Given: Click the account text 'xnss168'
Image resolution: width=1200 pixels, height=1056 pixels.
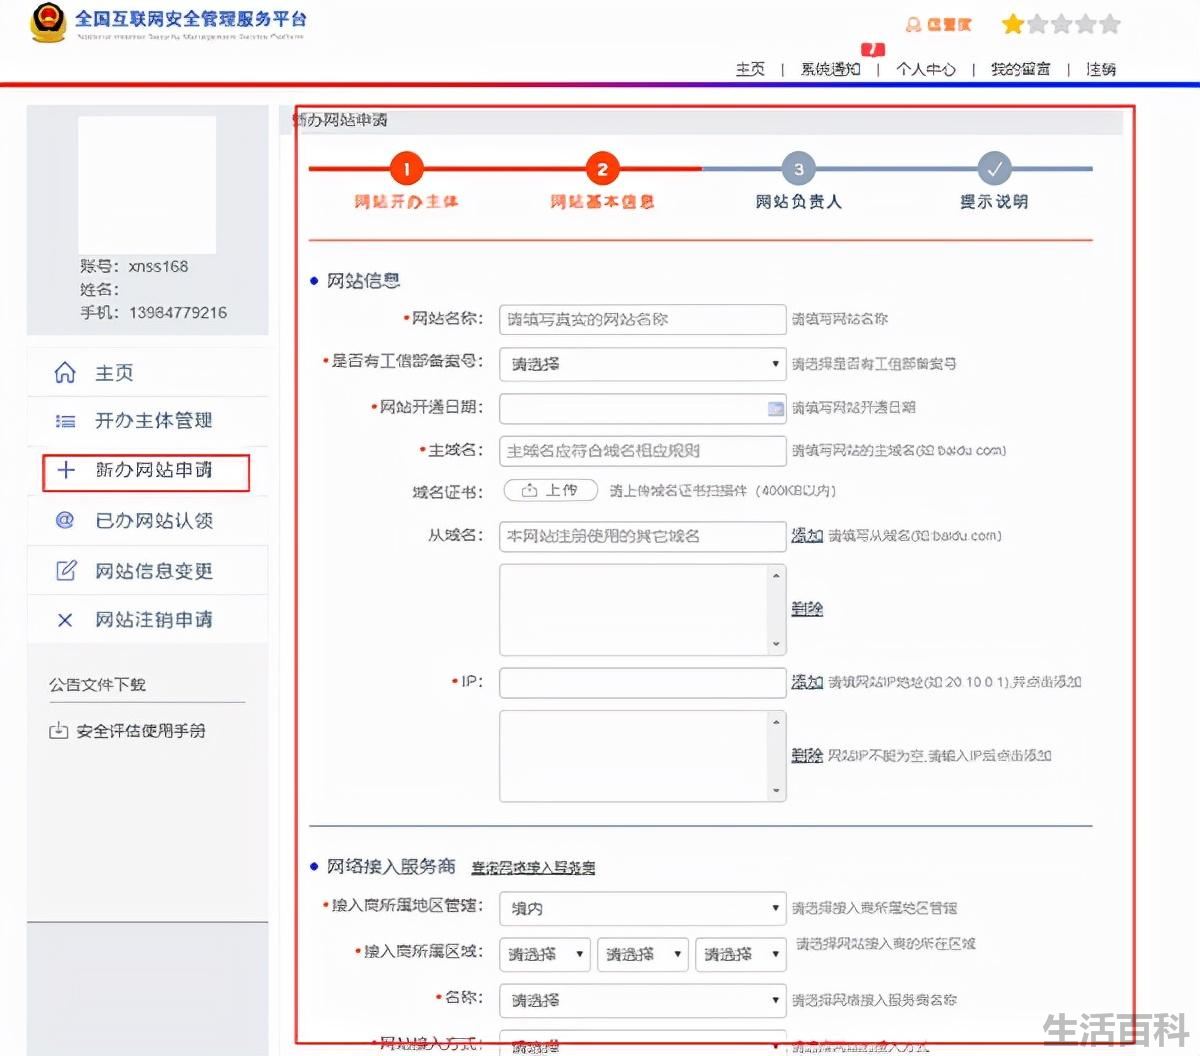Looking at the screenshot, I should point(158,267).
